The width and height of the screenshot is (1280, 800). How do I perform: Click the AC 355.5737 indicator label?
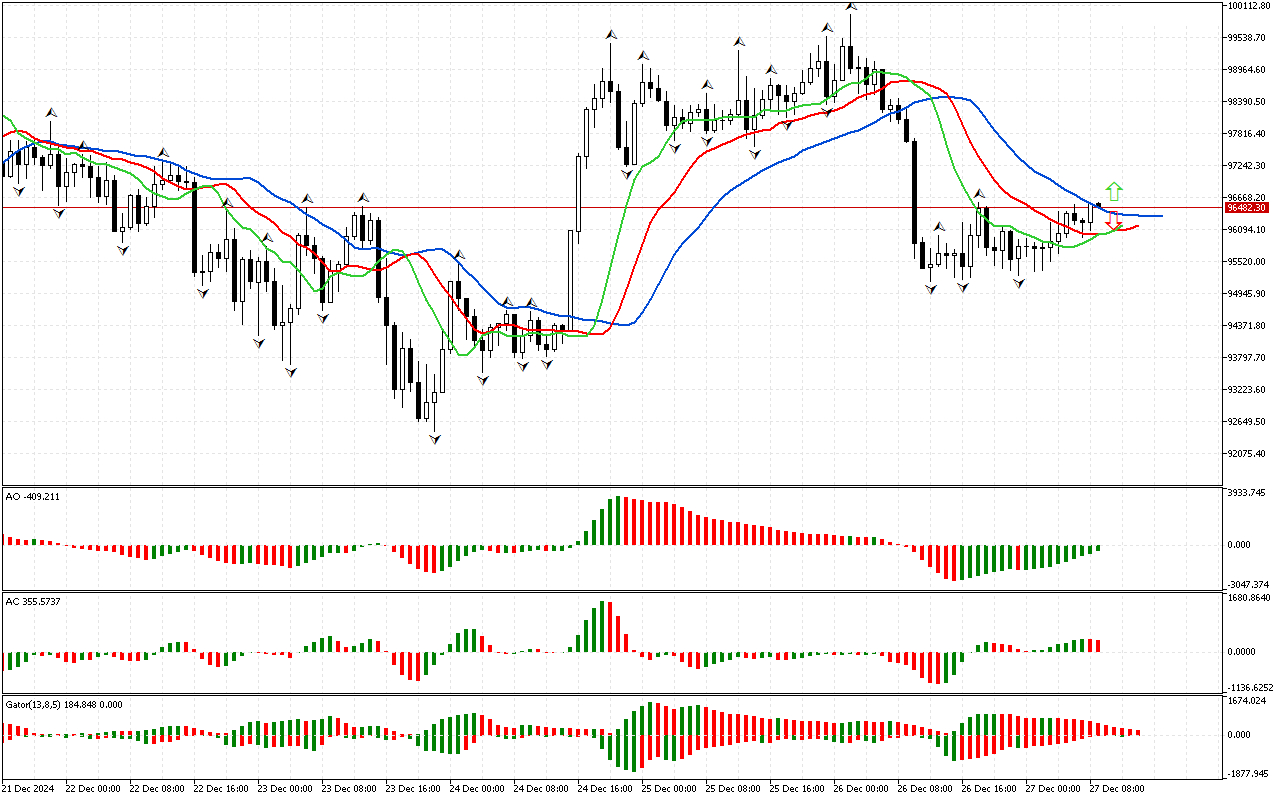coord(32,601)
